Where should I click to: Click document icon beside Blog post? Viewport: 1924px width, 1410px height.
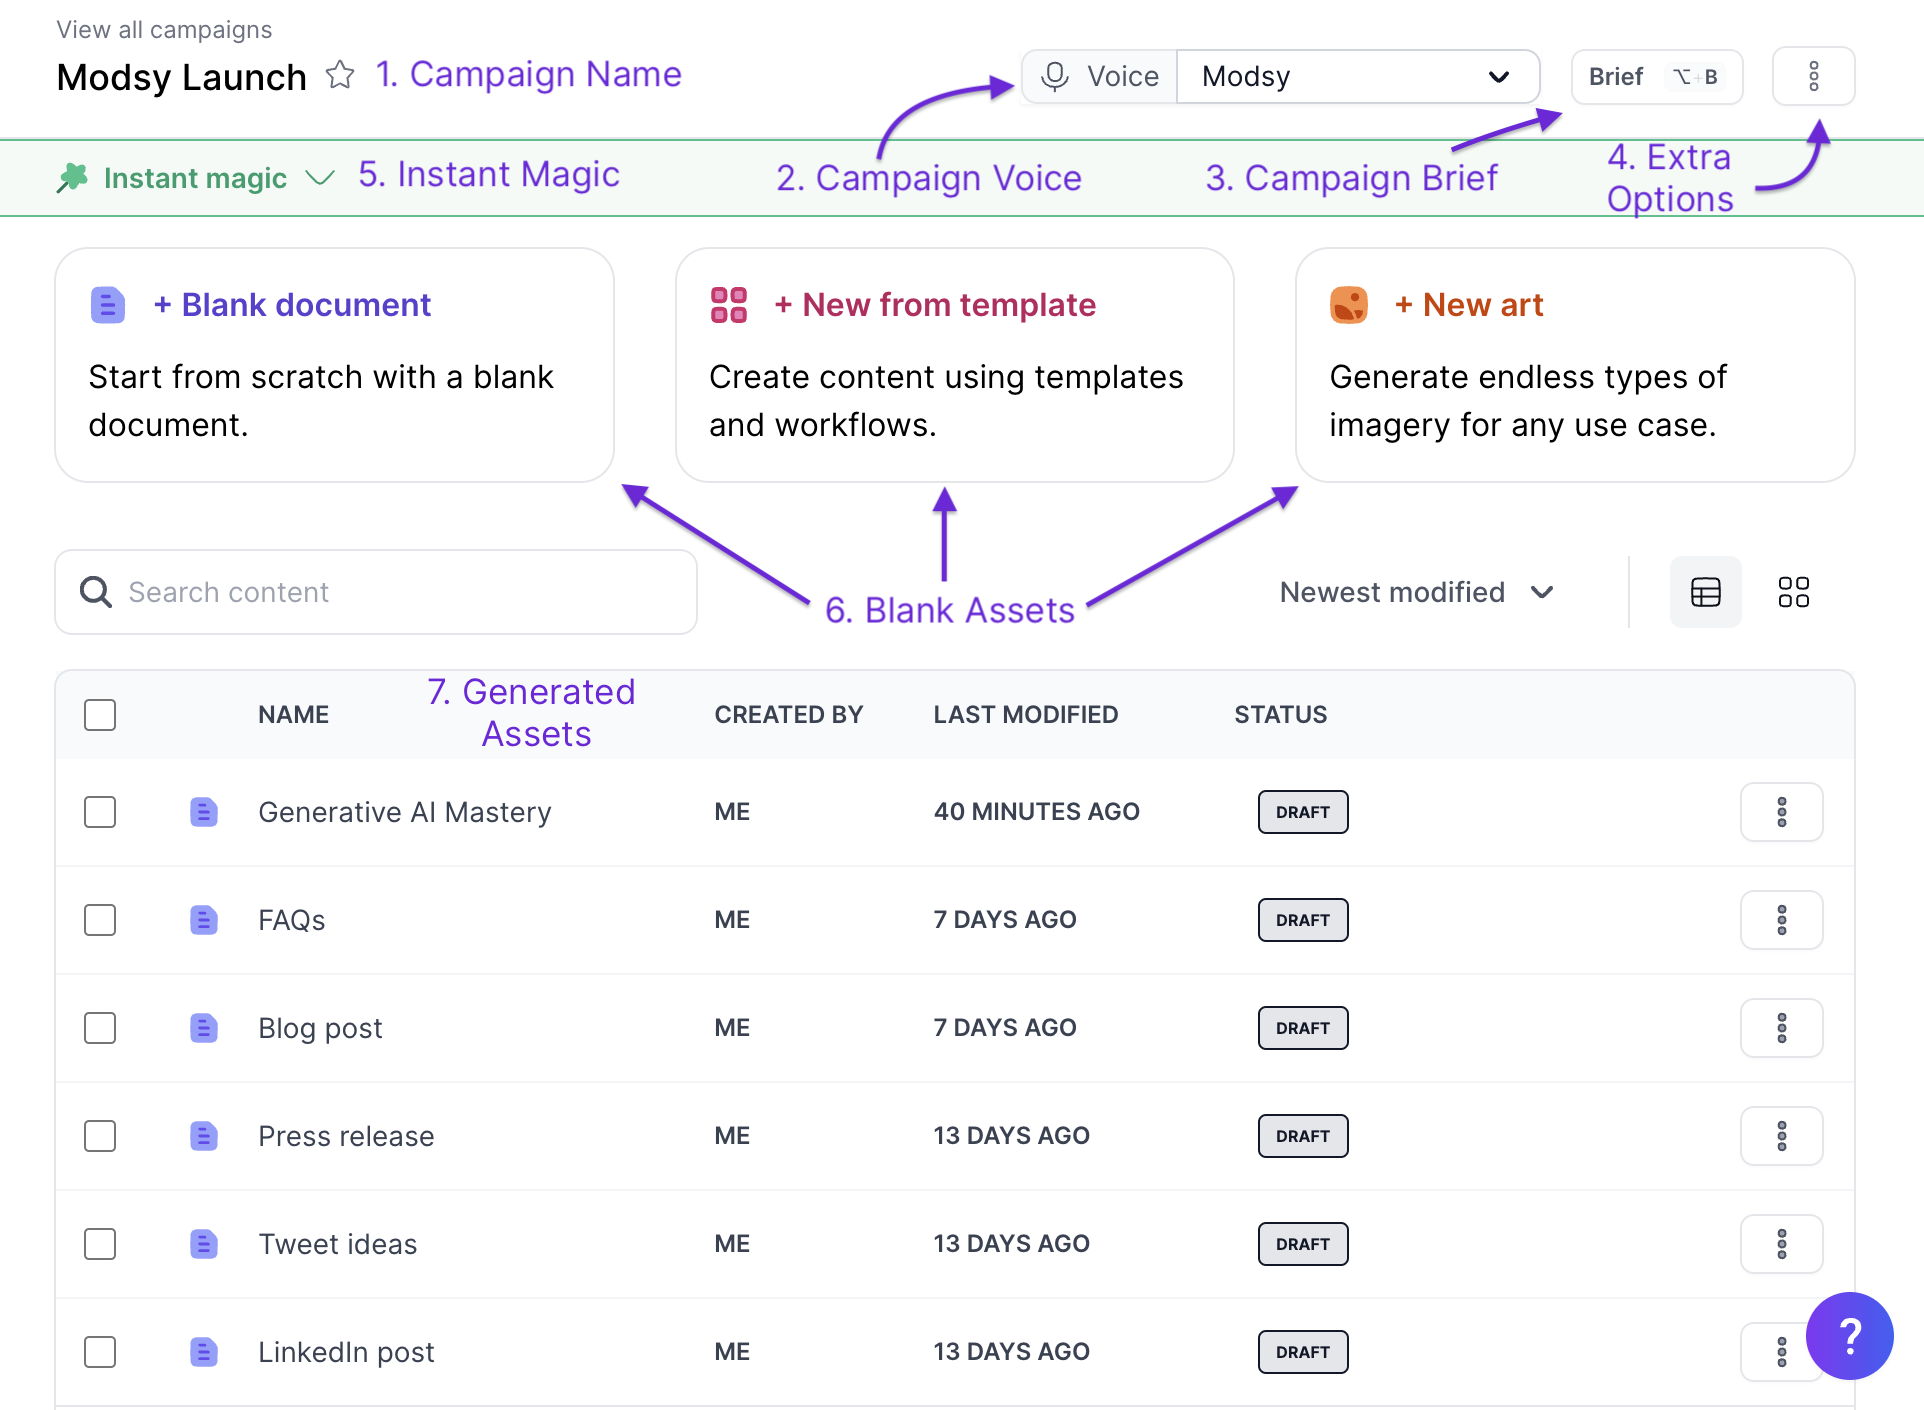(x=204, y=1028)
